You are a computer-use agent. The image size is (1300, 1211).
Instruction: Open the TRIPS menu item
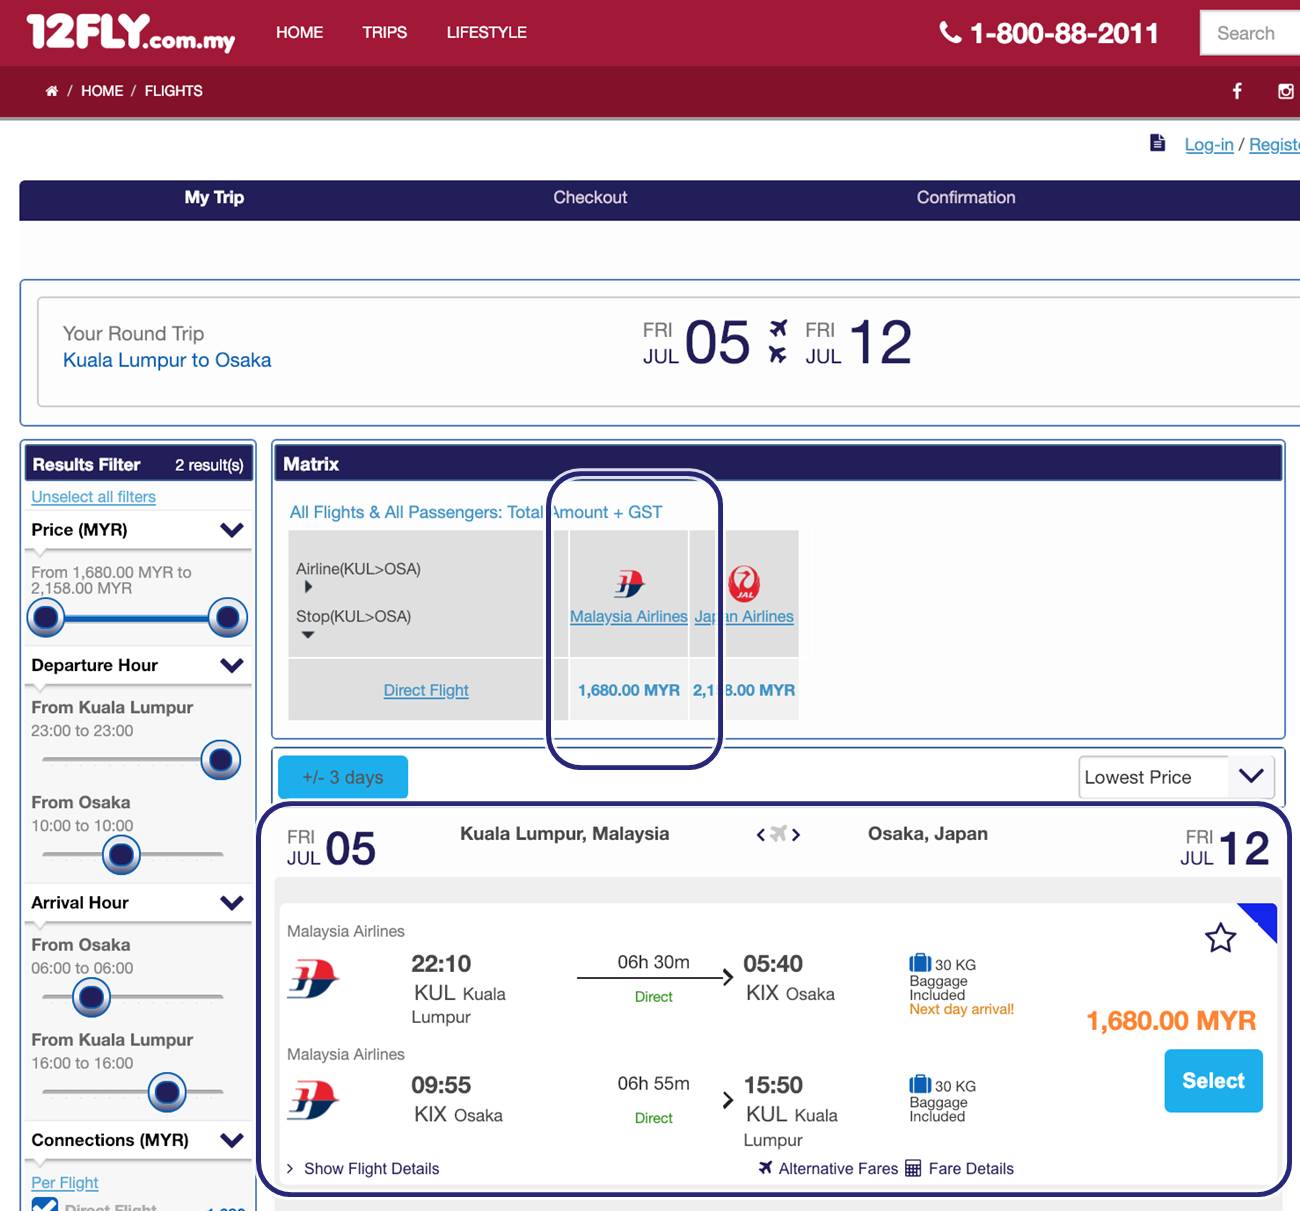[384, 33]
